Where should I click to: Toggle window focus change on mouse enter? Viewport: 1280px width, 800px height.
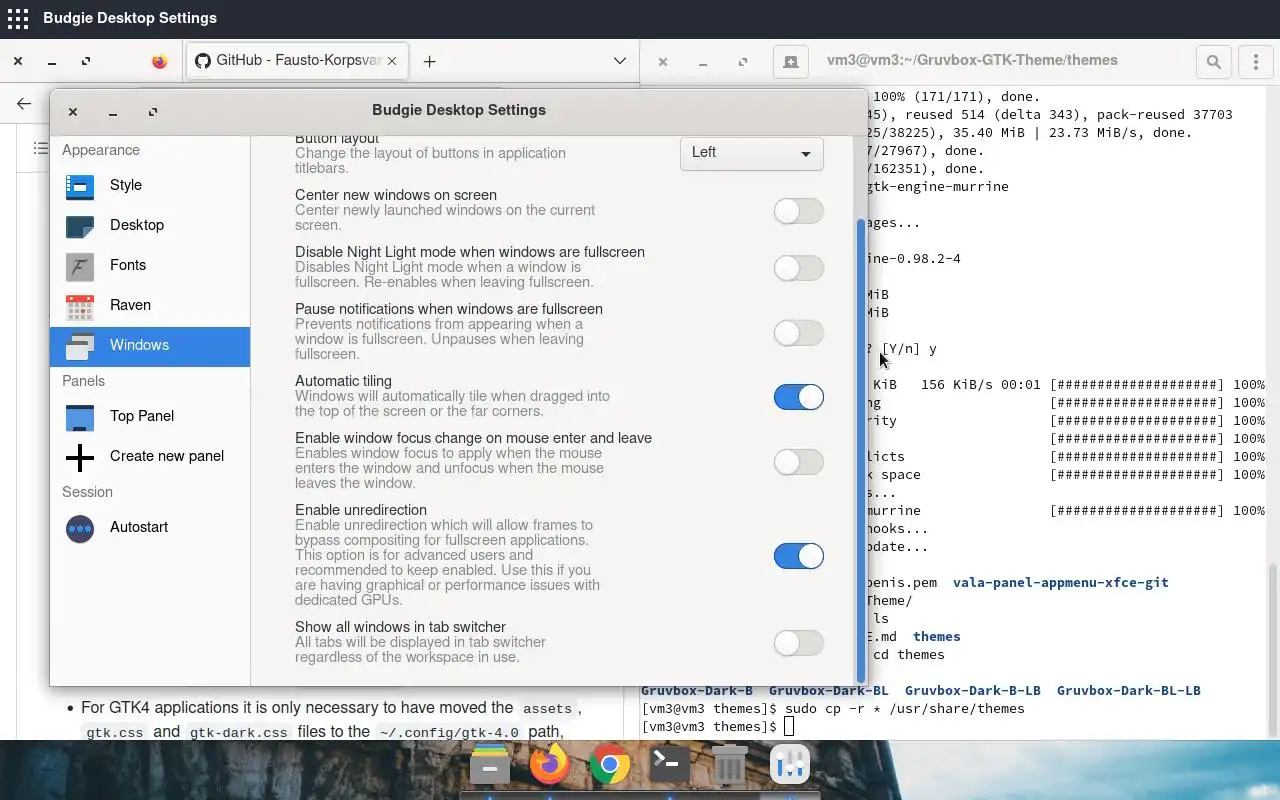coord(798,462)
